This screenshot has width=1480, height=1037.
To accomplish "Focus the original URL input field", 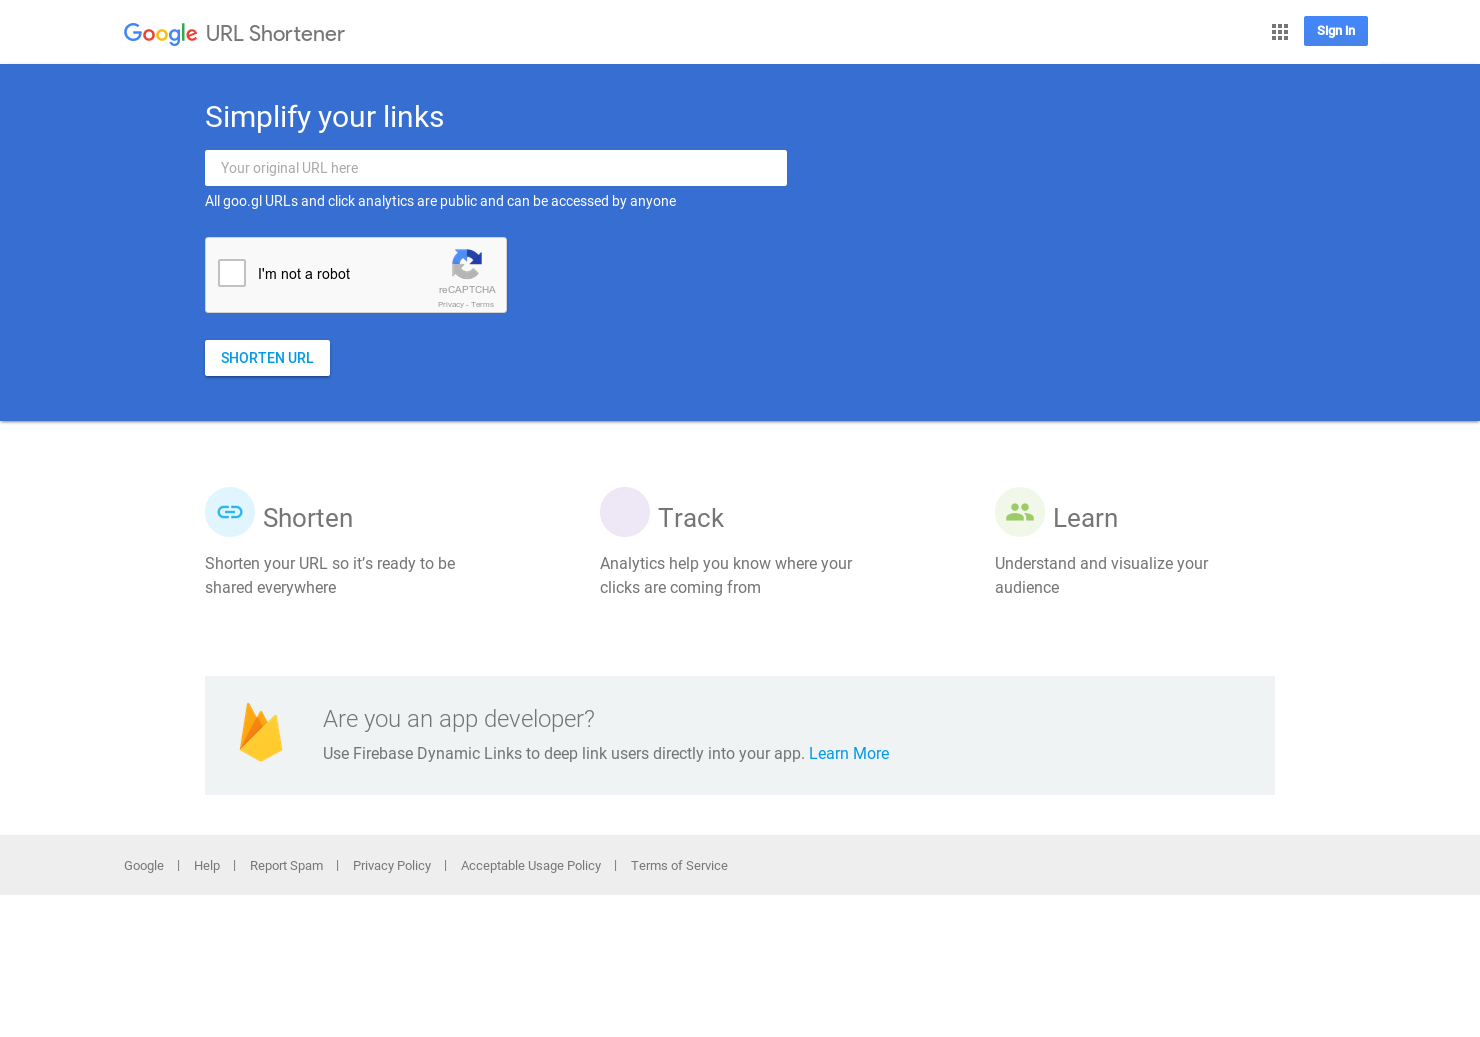I will [x=496, y=168].
